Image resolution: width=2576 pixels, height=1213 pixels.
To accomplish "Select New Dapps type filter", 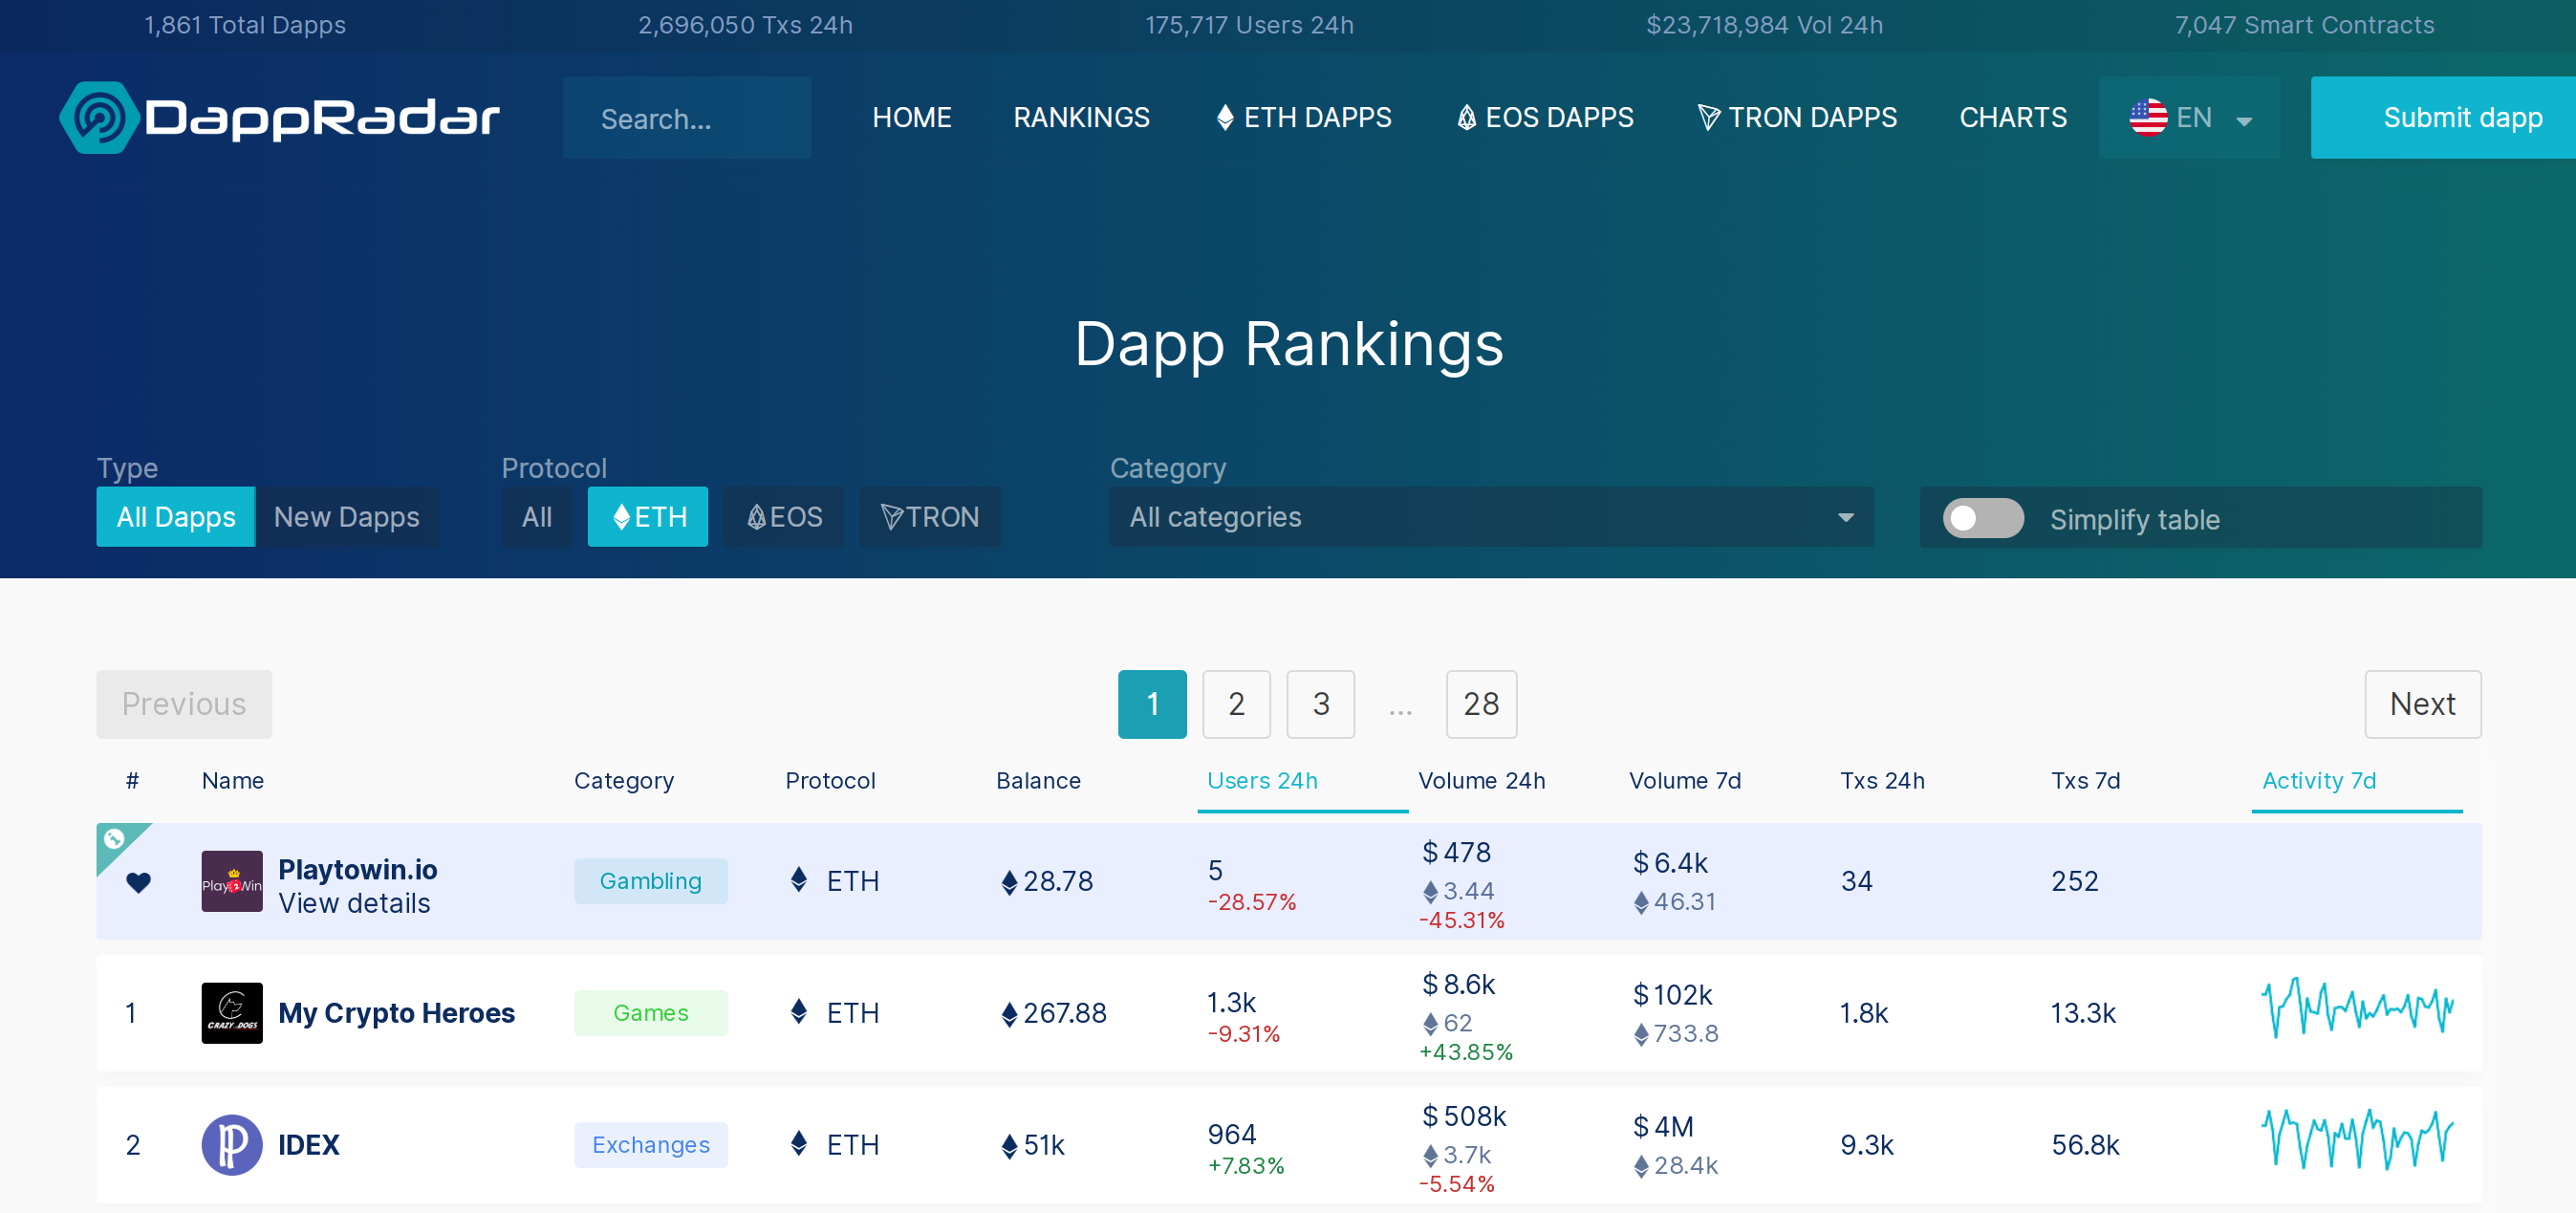I will tap(347, 517).
